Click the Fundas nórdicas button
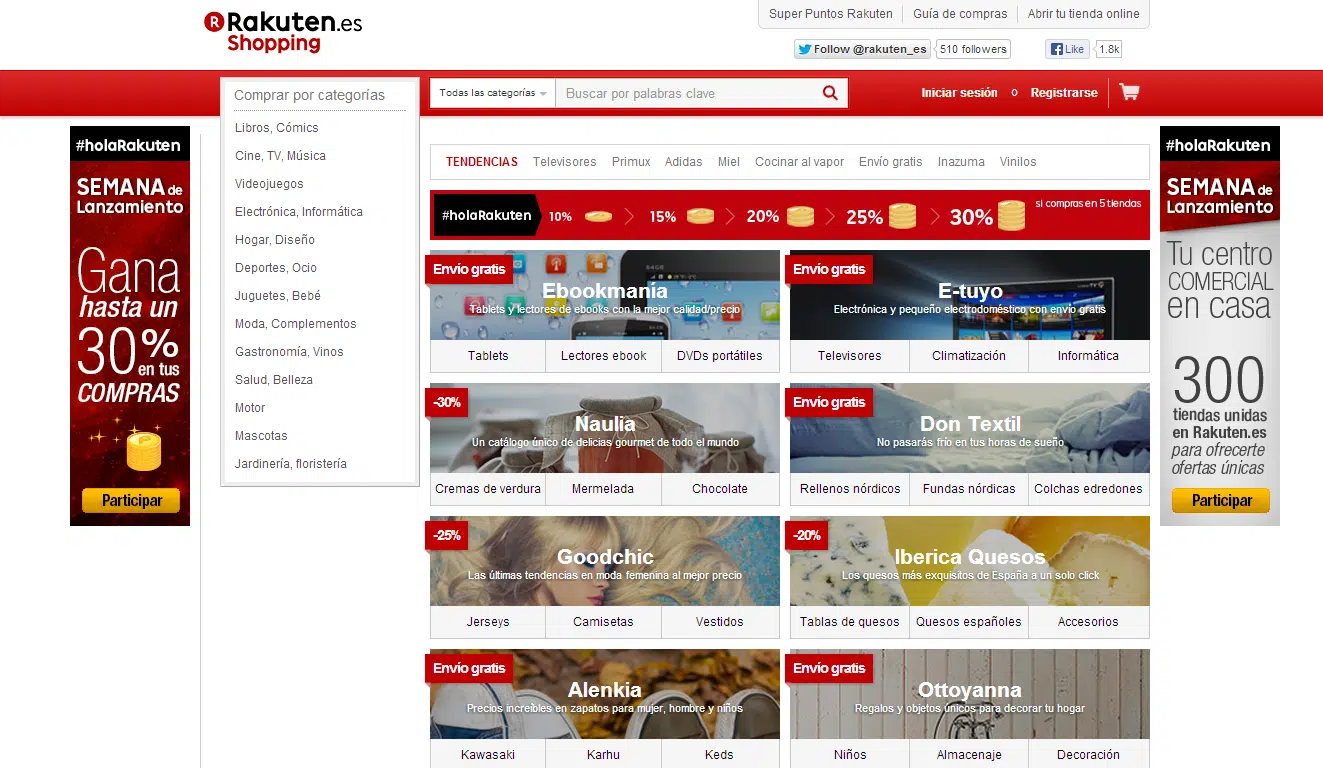The width and height of the screenshot is (1323, 768). pyautogui.click(x=969, y=489)
